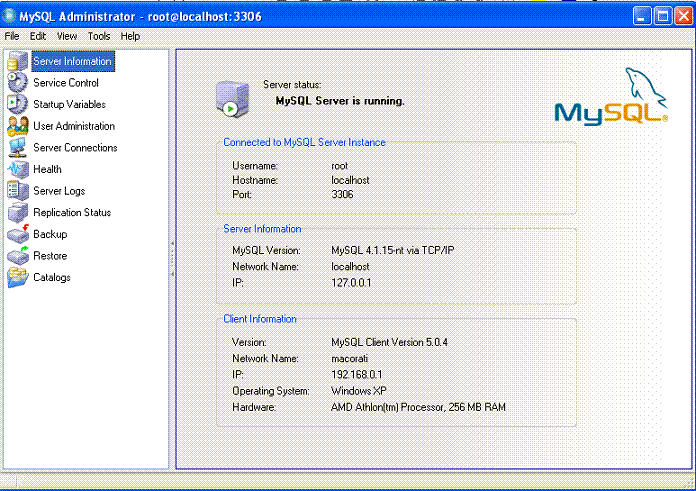Screen dimensions: 696x491
Task: Open the Health section
Action: click(47, 169)
